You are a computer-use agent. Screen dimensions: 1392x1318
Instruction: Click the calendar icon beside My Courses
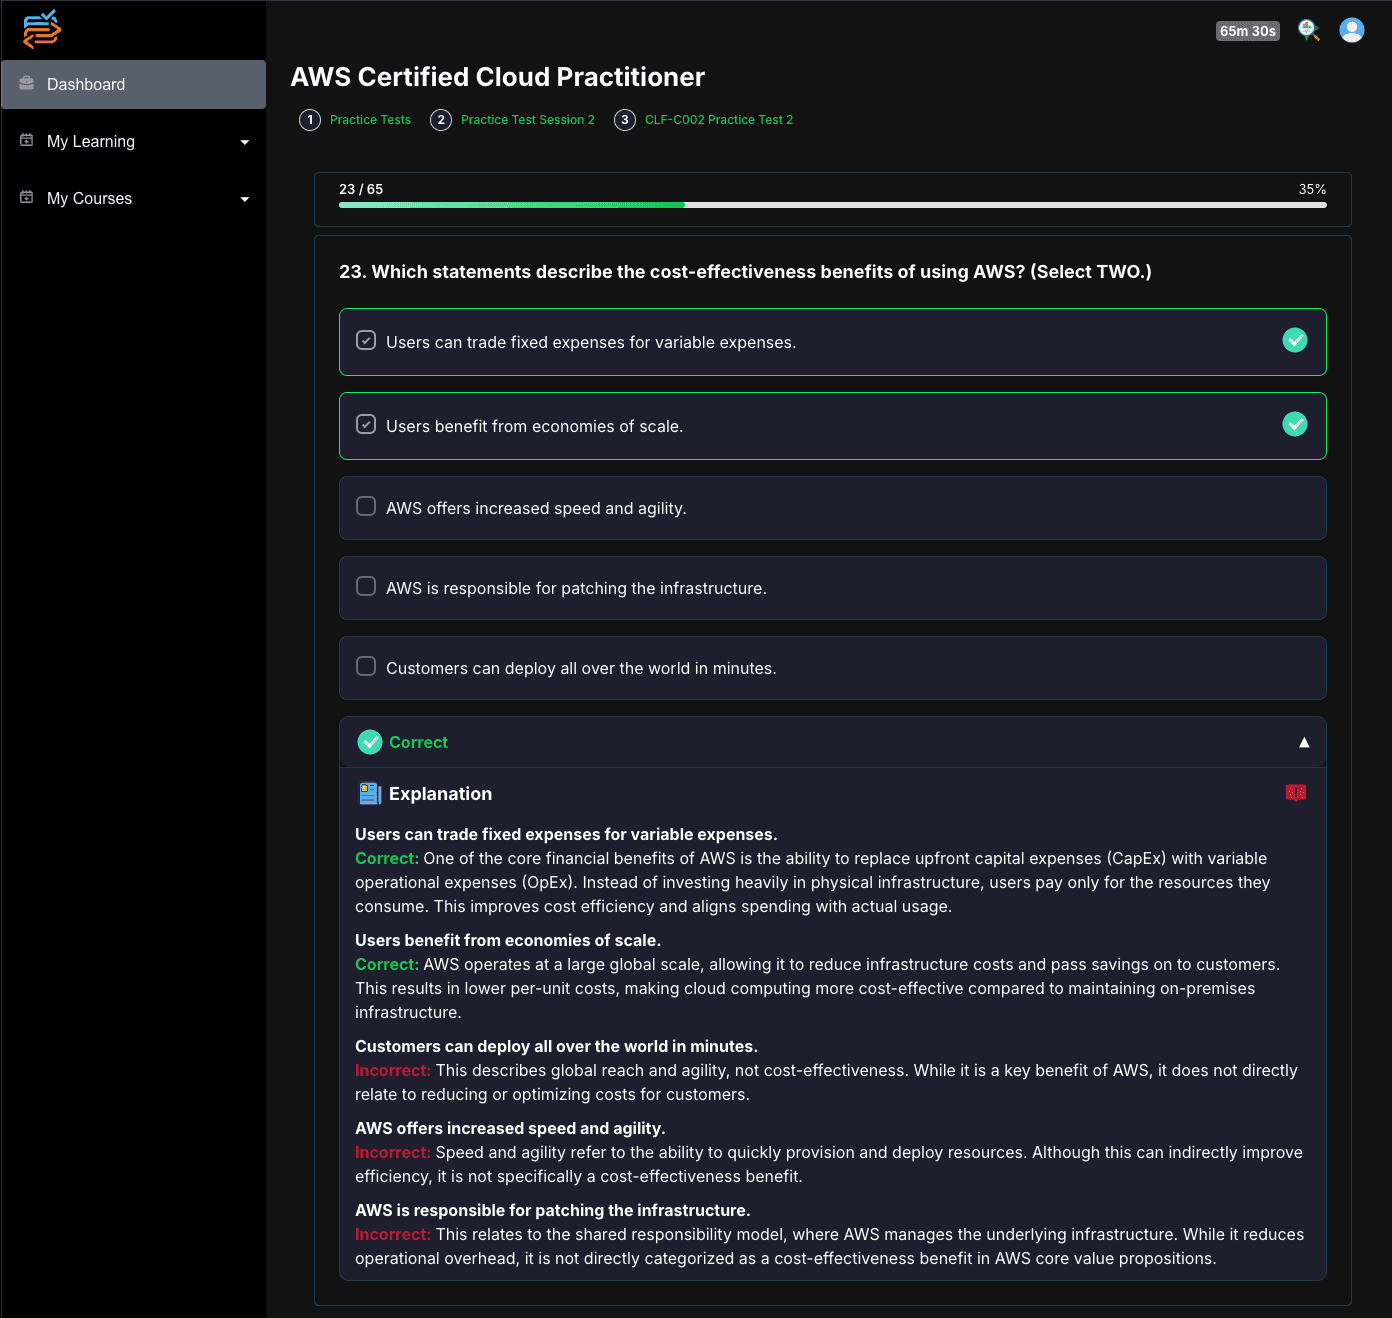(26, 198)
